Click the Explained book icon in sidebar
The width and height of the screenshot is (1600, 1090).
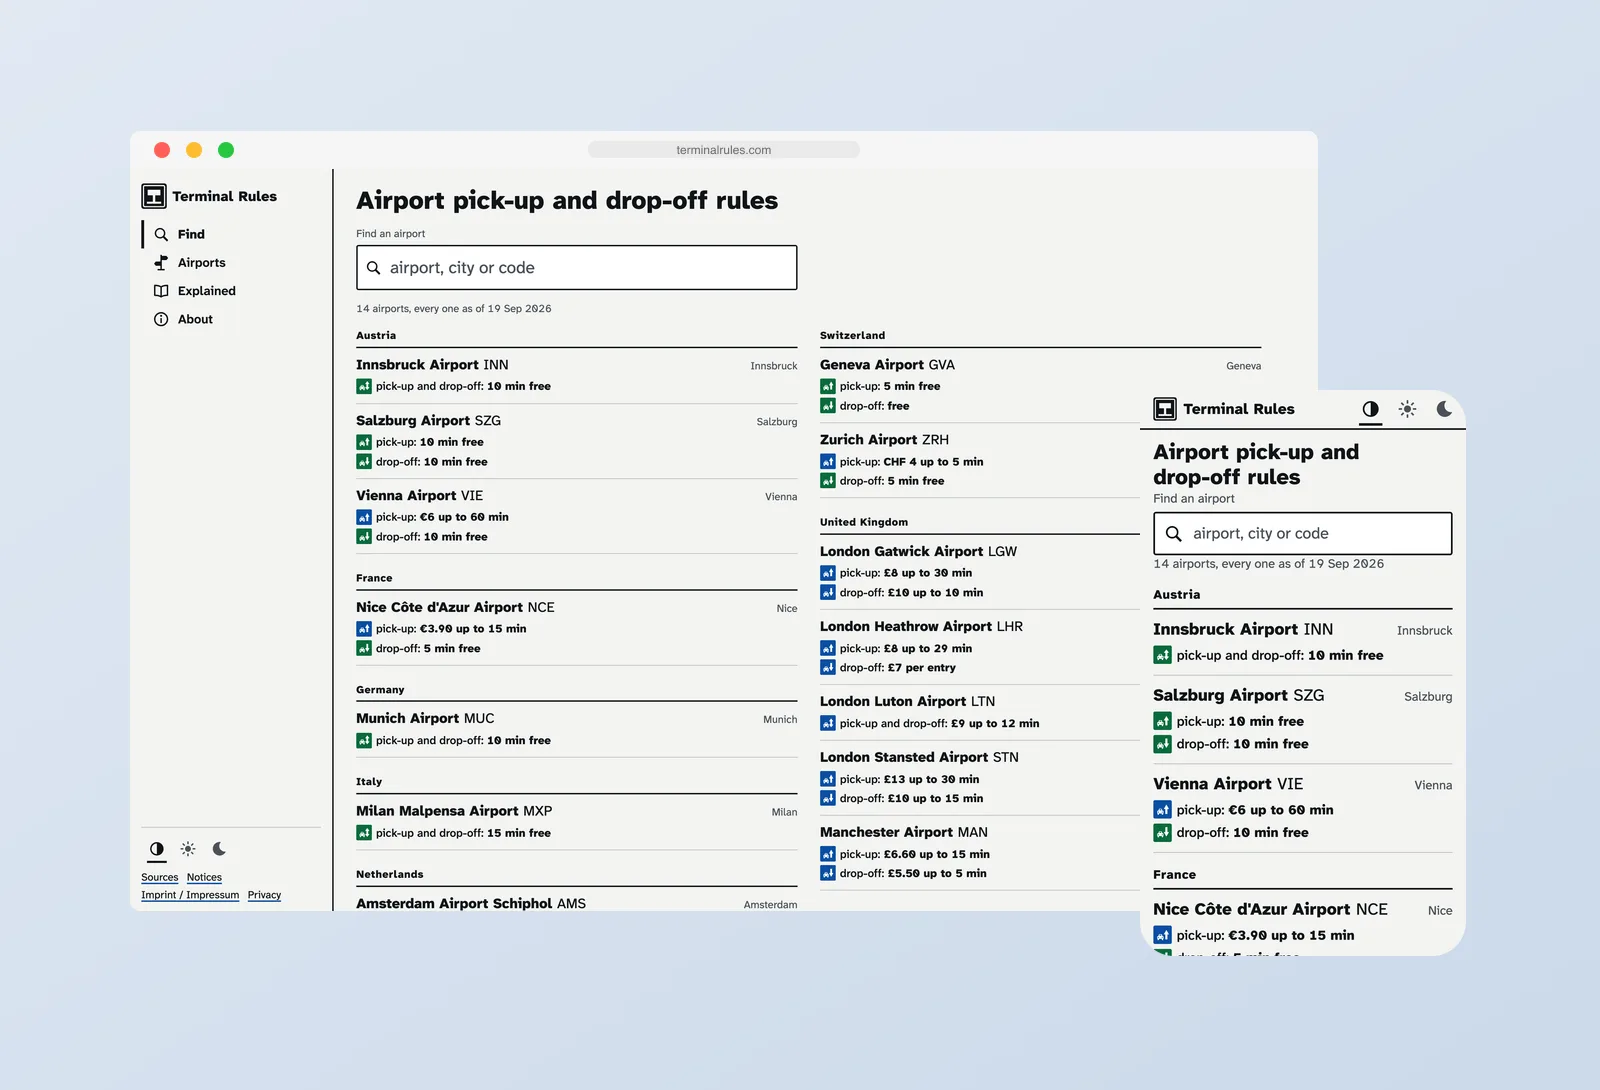(x=161, y=291)
